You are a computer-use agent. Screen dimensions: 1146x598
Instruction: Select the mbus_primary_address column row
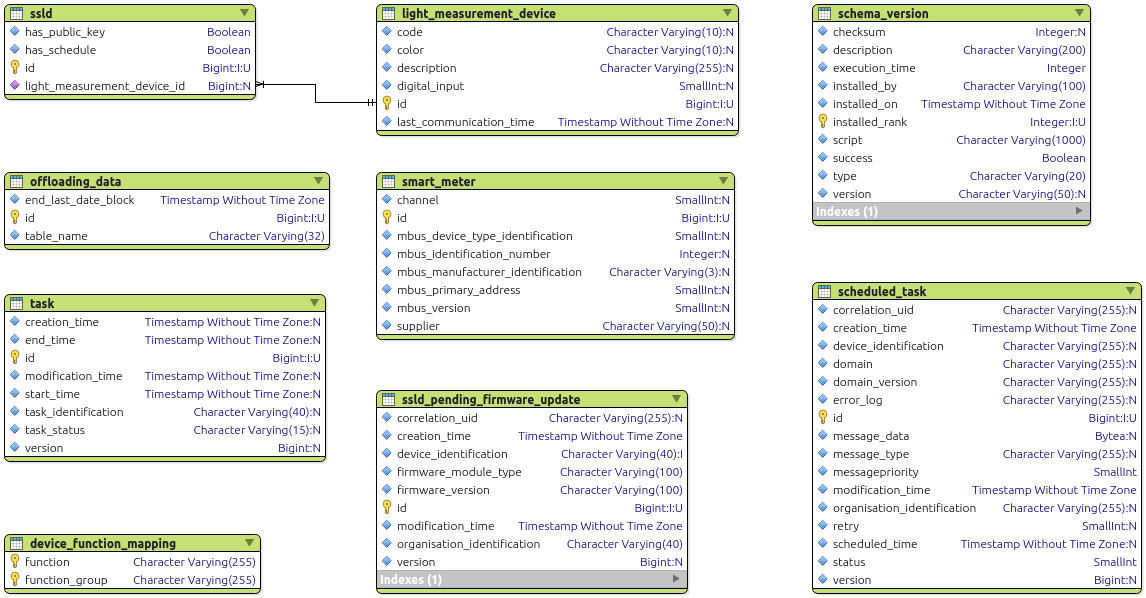458,290
